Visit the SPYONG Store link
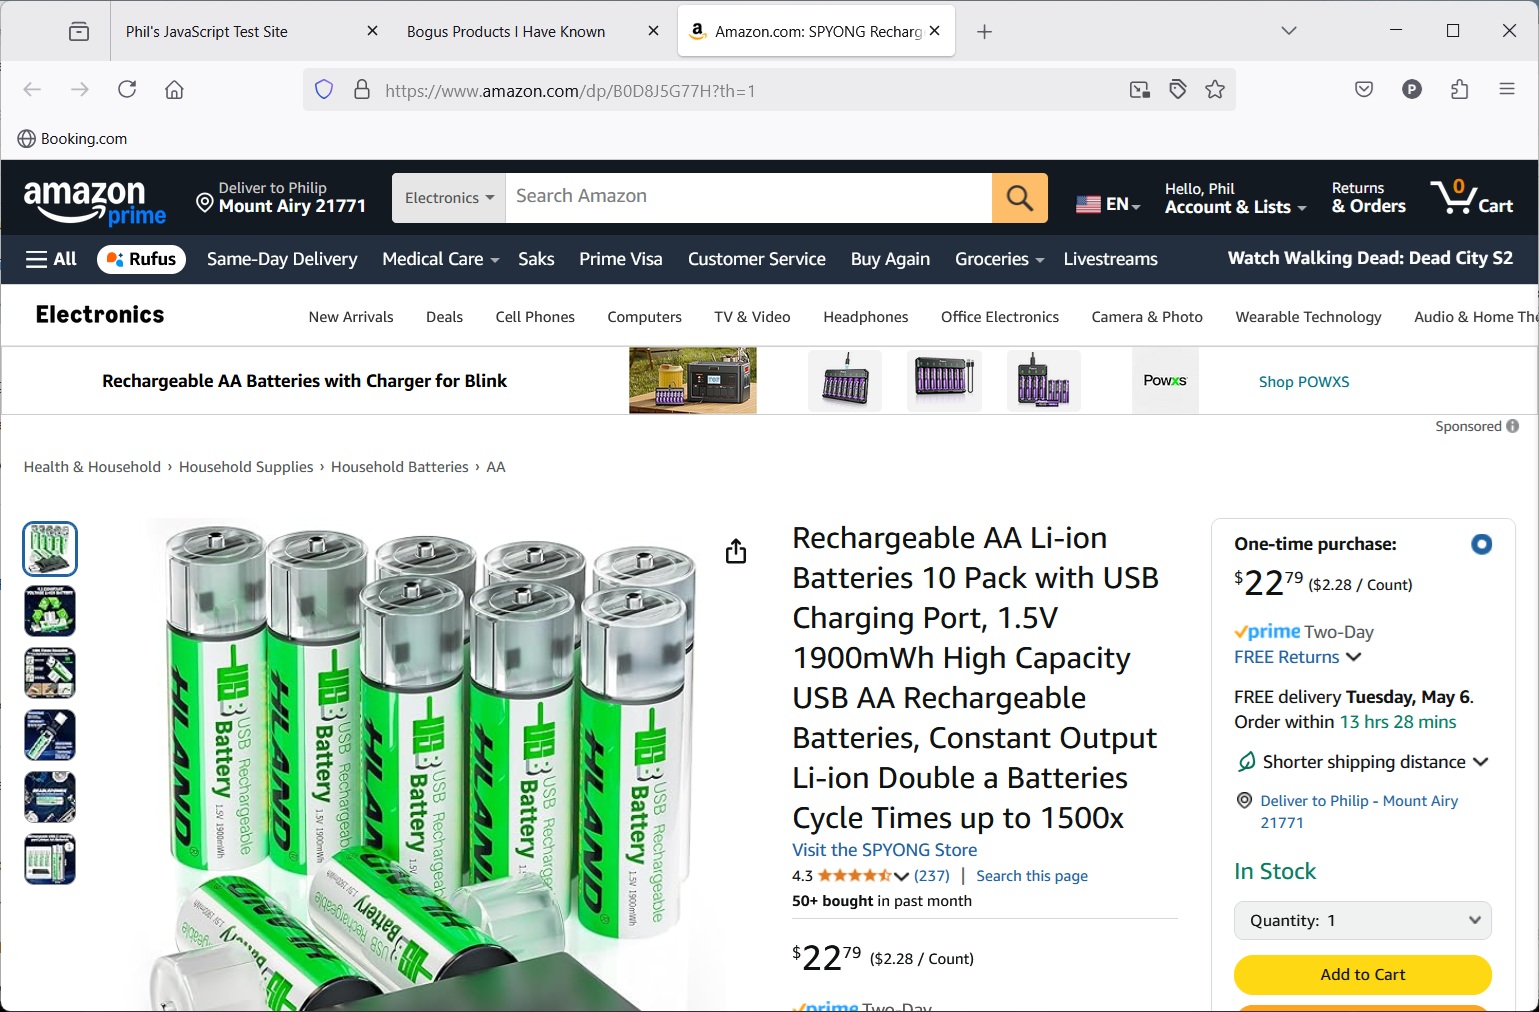1539x1012 pixels. (884, 850)
